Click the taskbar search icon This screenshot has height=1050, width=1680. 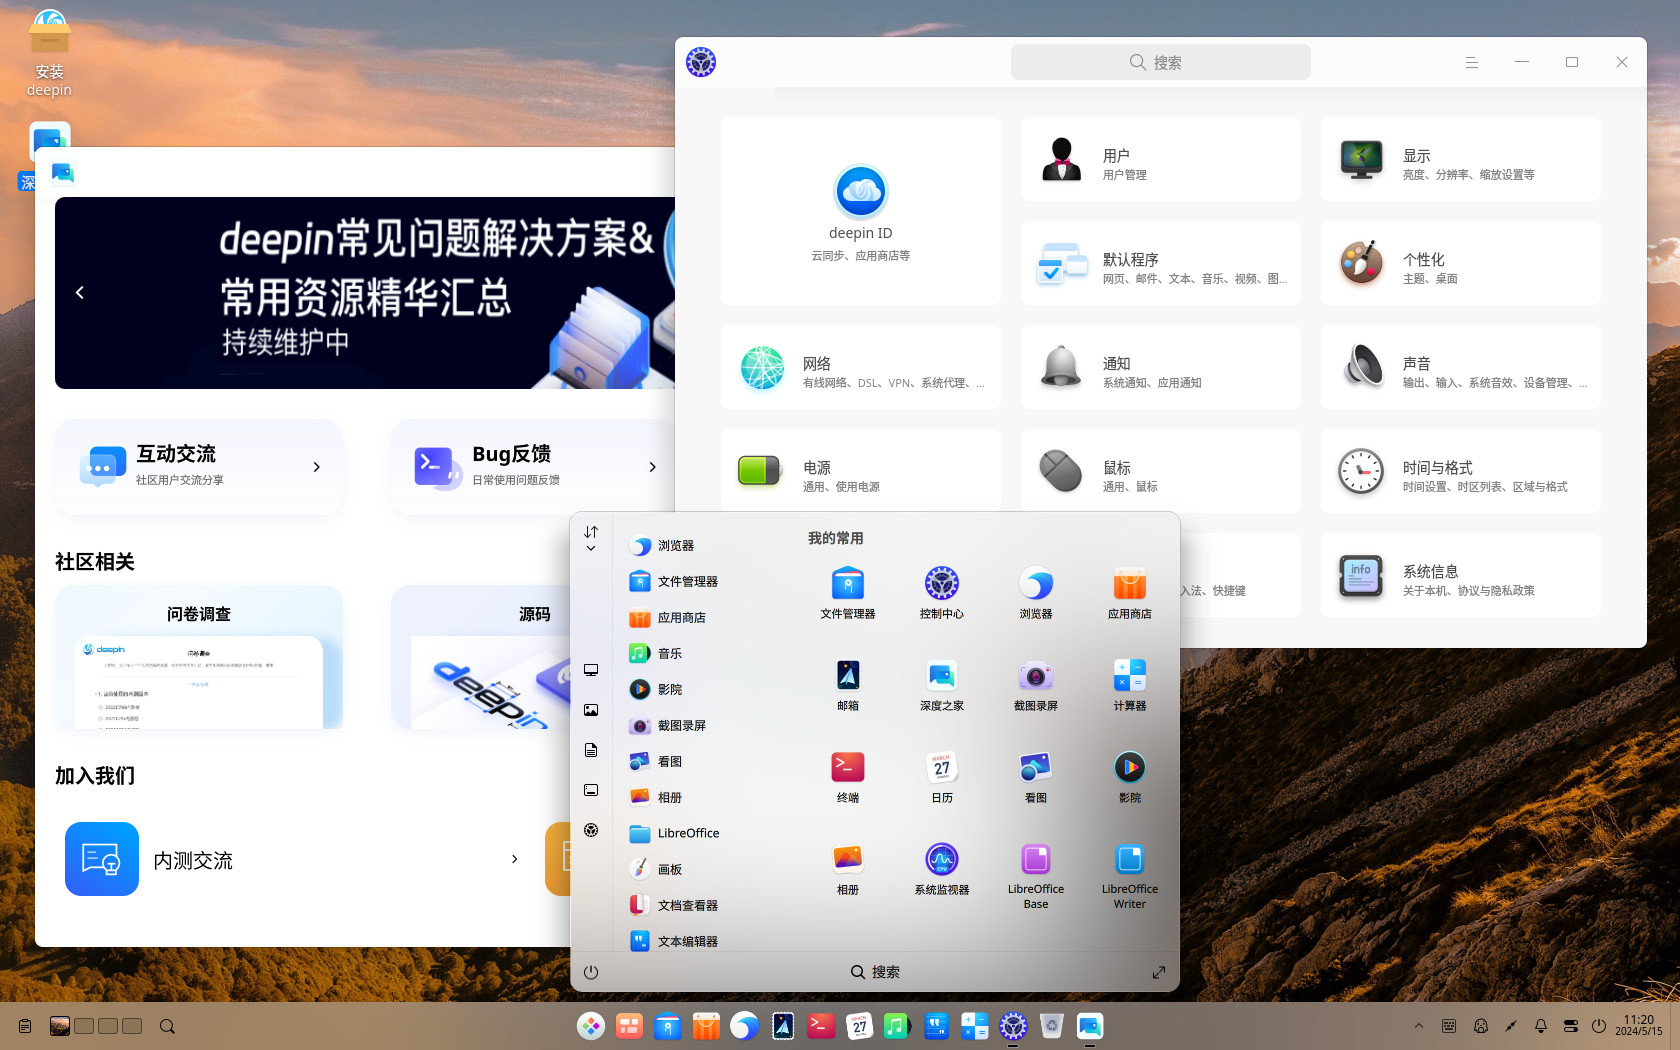pyautogui.click(x=167, y=1026)
